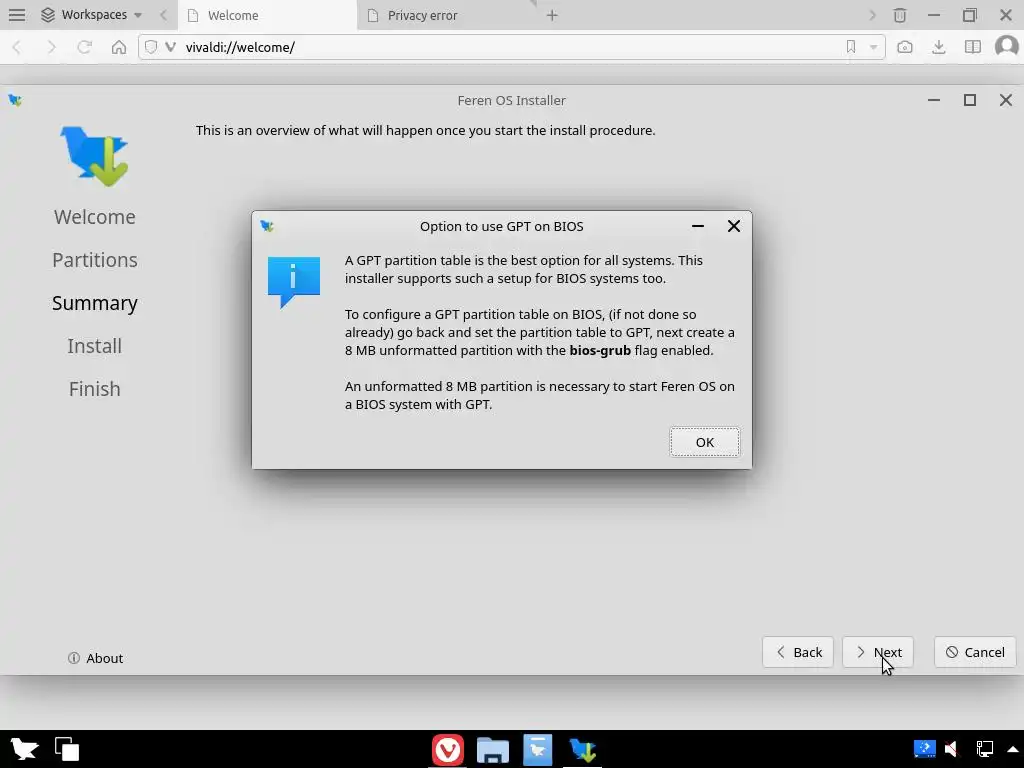
Task: Open a new tab with plus button
Action: pos(552,15)
